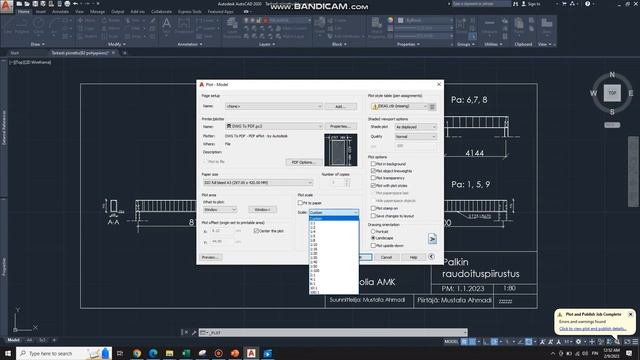The image size is (640, 360).
Task: Expand the Draw panel in the ribbon
Action: click(x=38, y=44)
